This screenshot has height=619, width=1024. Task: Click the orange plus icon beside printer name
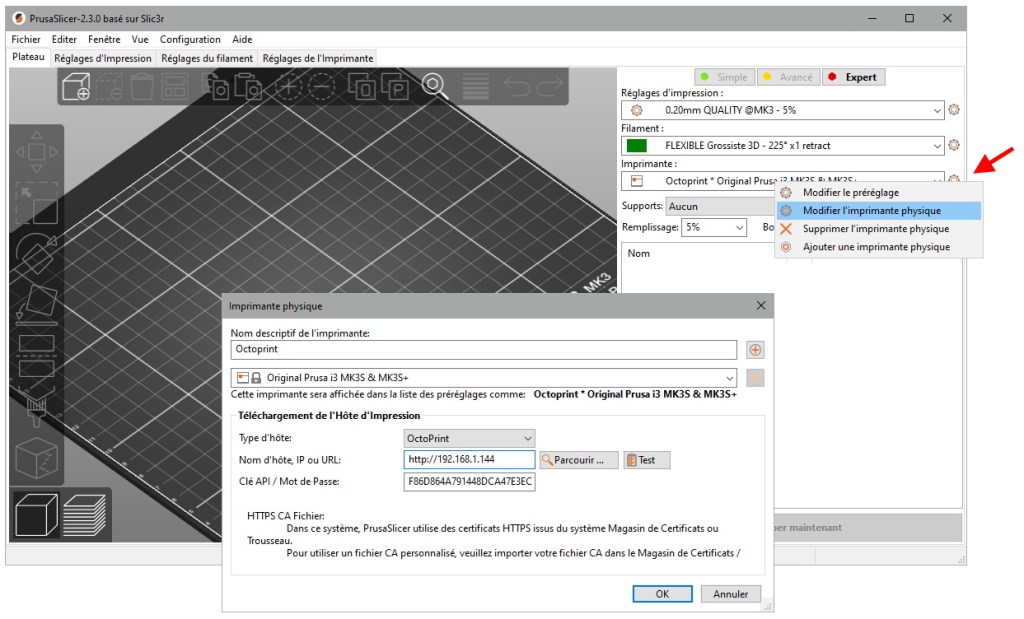tap(755, 350)
